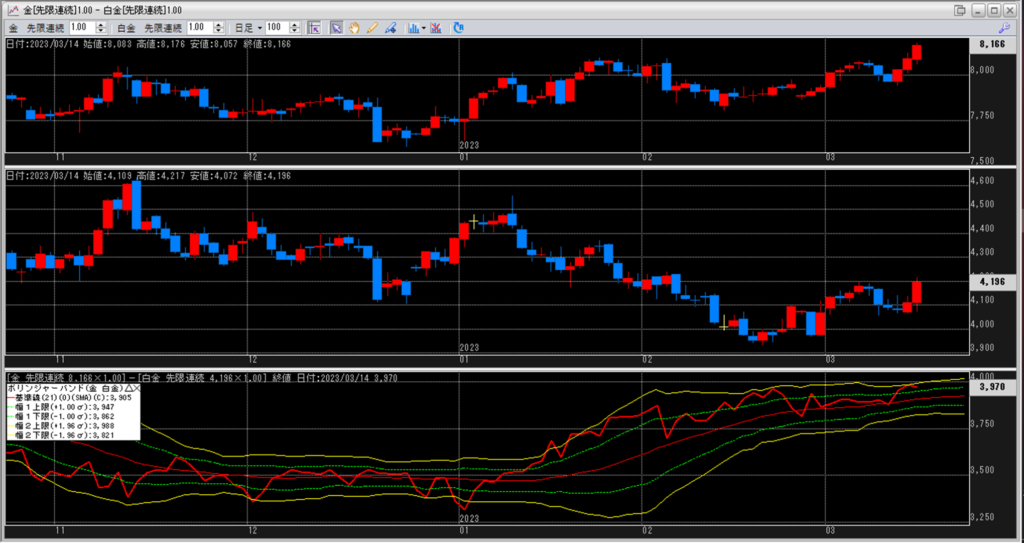
Task: Click the 幅２上限 yellow band legend entry
Action: (60, 426)
